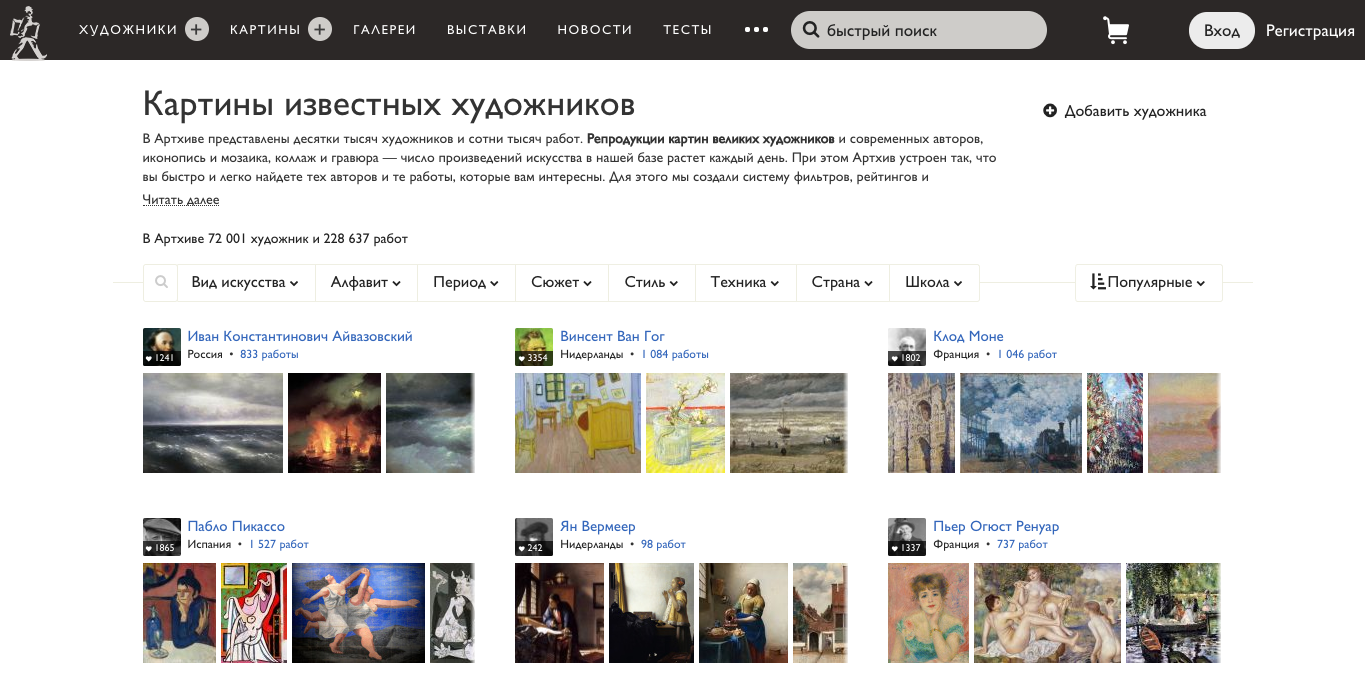The width and height of the screenshot is (1365, 699).
Task: Open Aivazovsky's first grey stormy sea painting
Action: (x=213, y=423)
